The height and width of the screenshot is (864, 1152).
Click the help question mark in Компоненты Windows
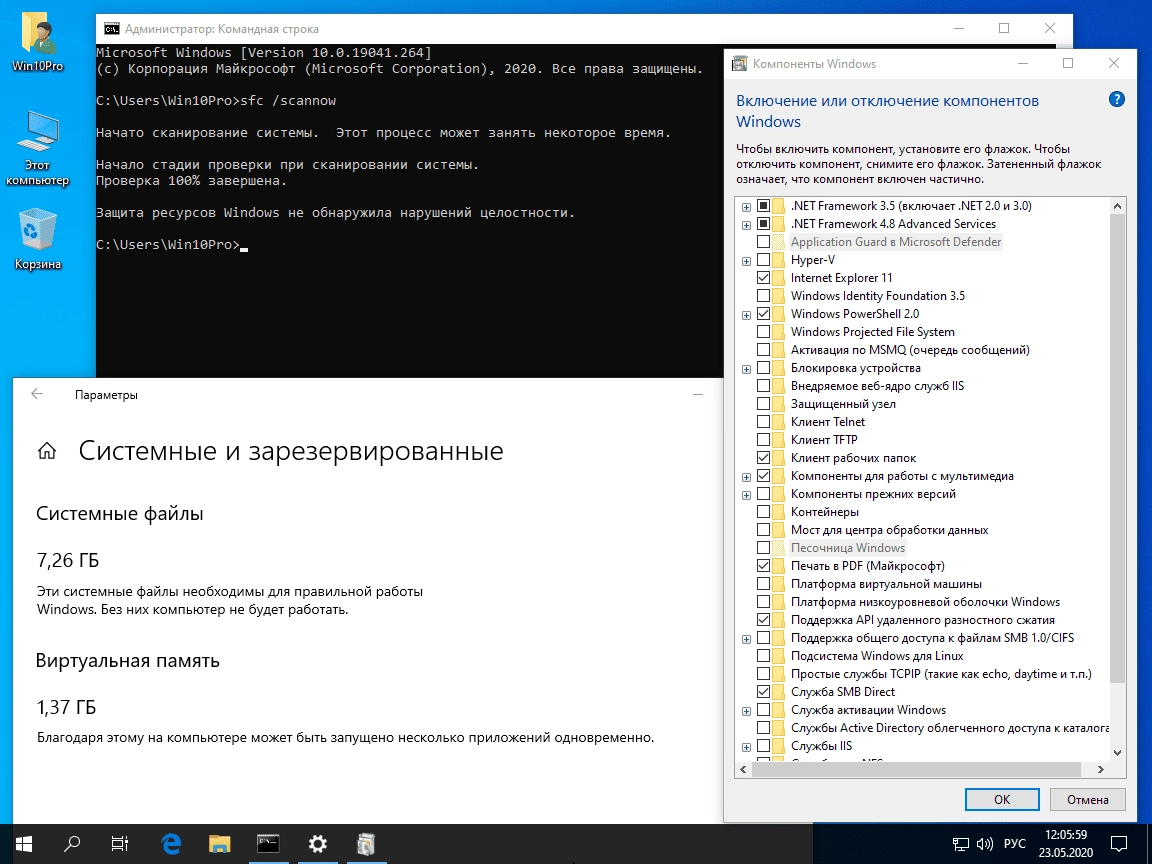(1116, 99)
